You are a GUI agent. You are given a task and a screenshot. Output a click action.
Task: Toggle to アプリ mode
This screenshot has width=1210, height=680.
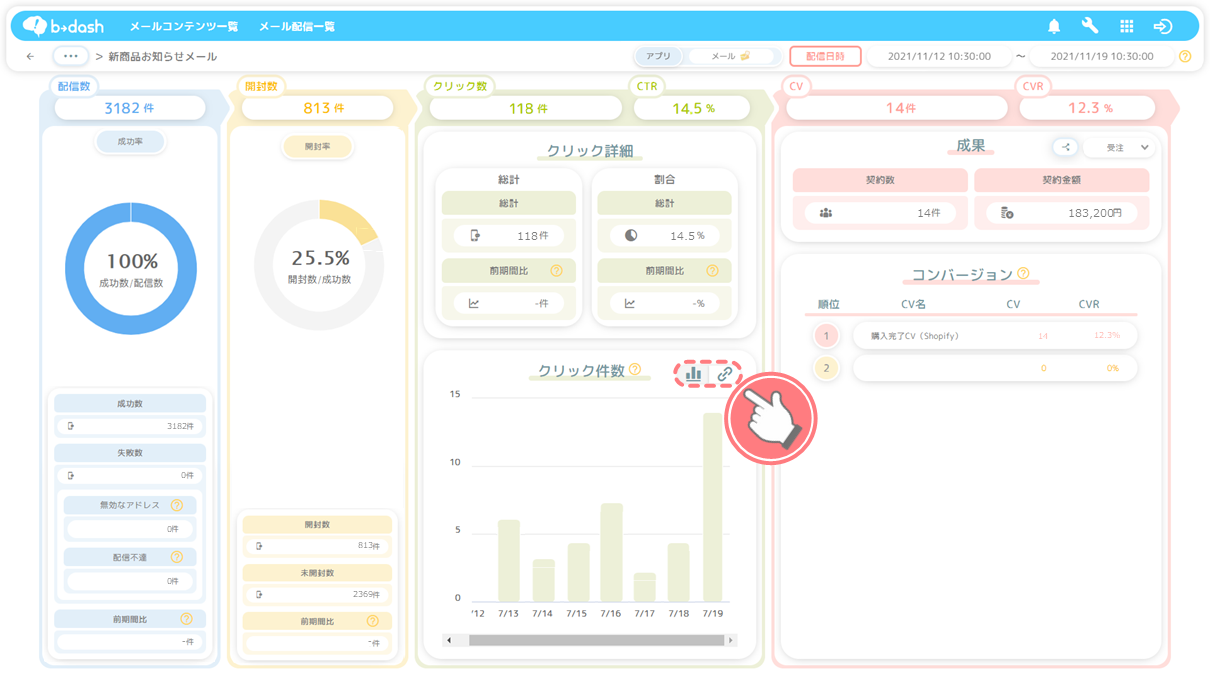(x=658, y=57)
